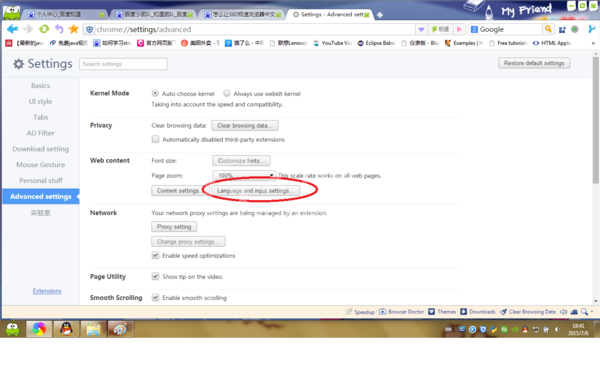600x380 pixels.
Task: Click the status bar speaker mute icon
Action: (x=563, y=312)
